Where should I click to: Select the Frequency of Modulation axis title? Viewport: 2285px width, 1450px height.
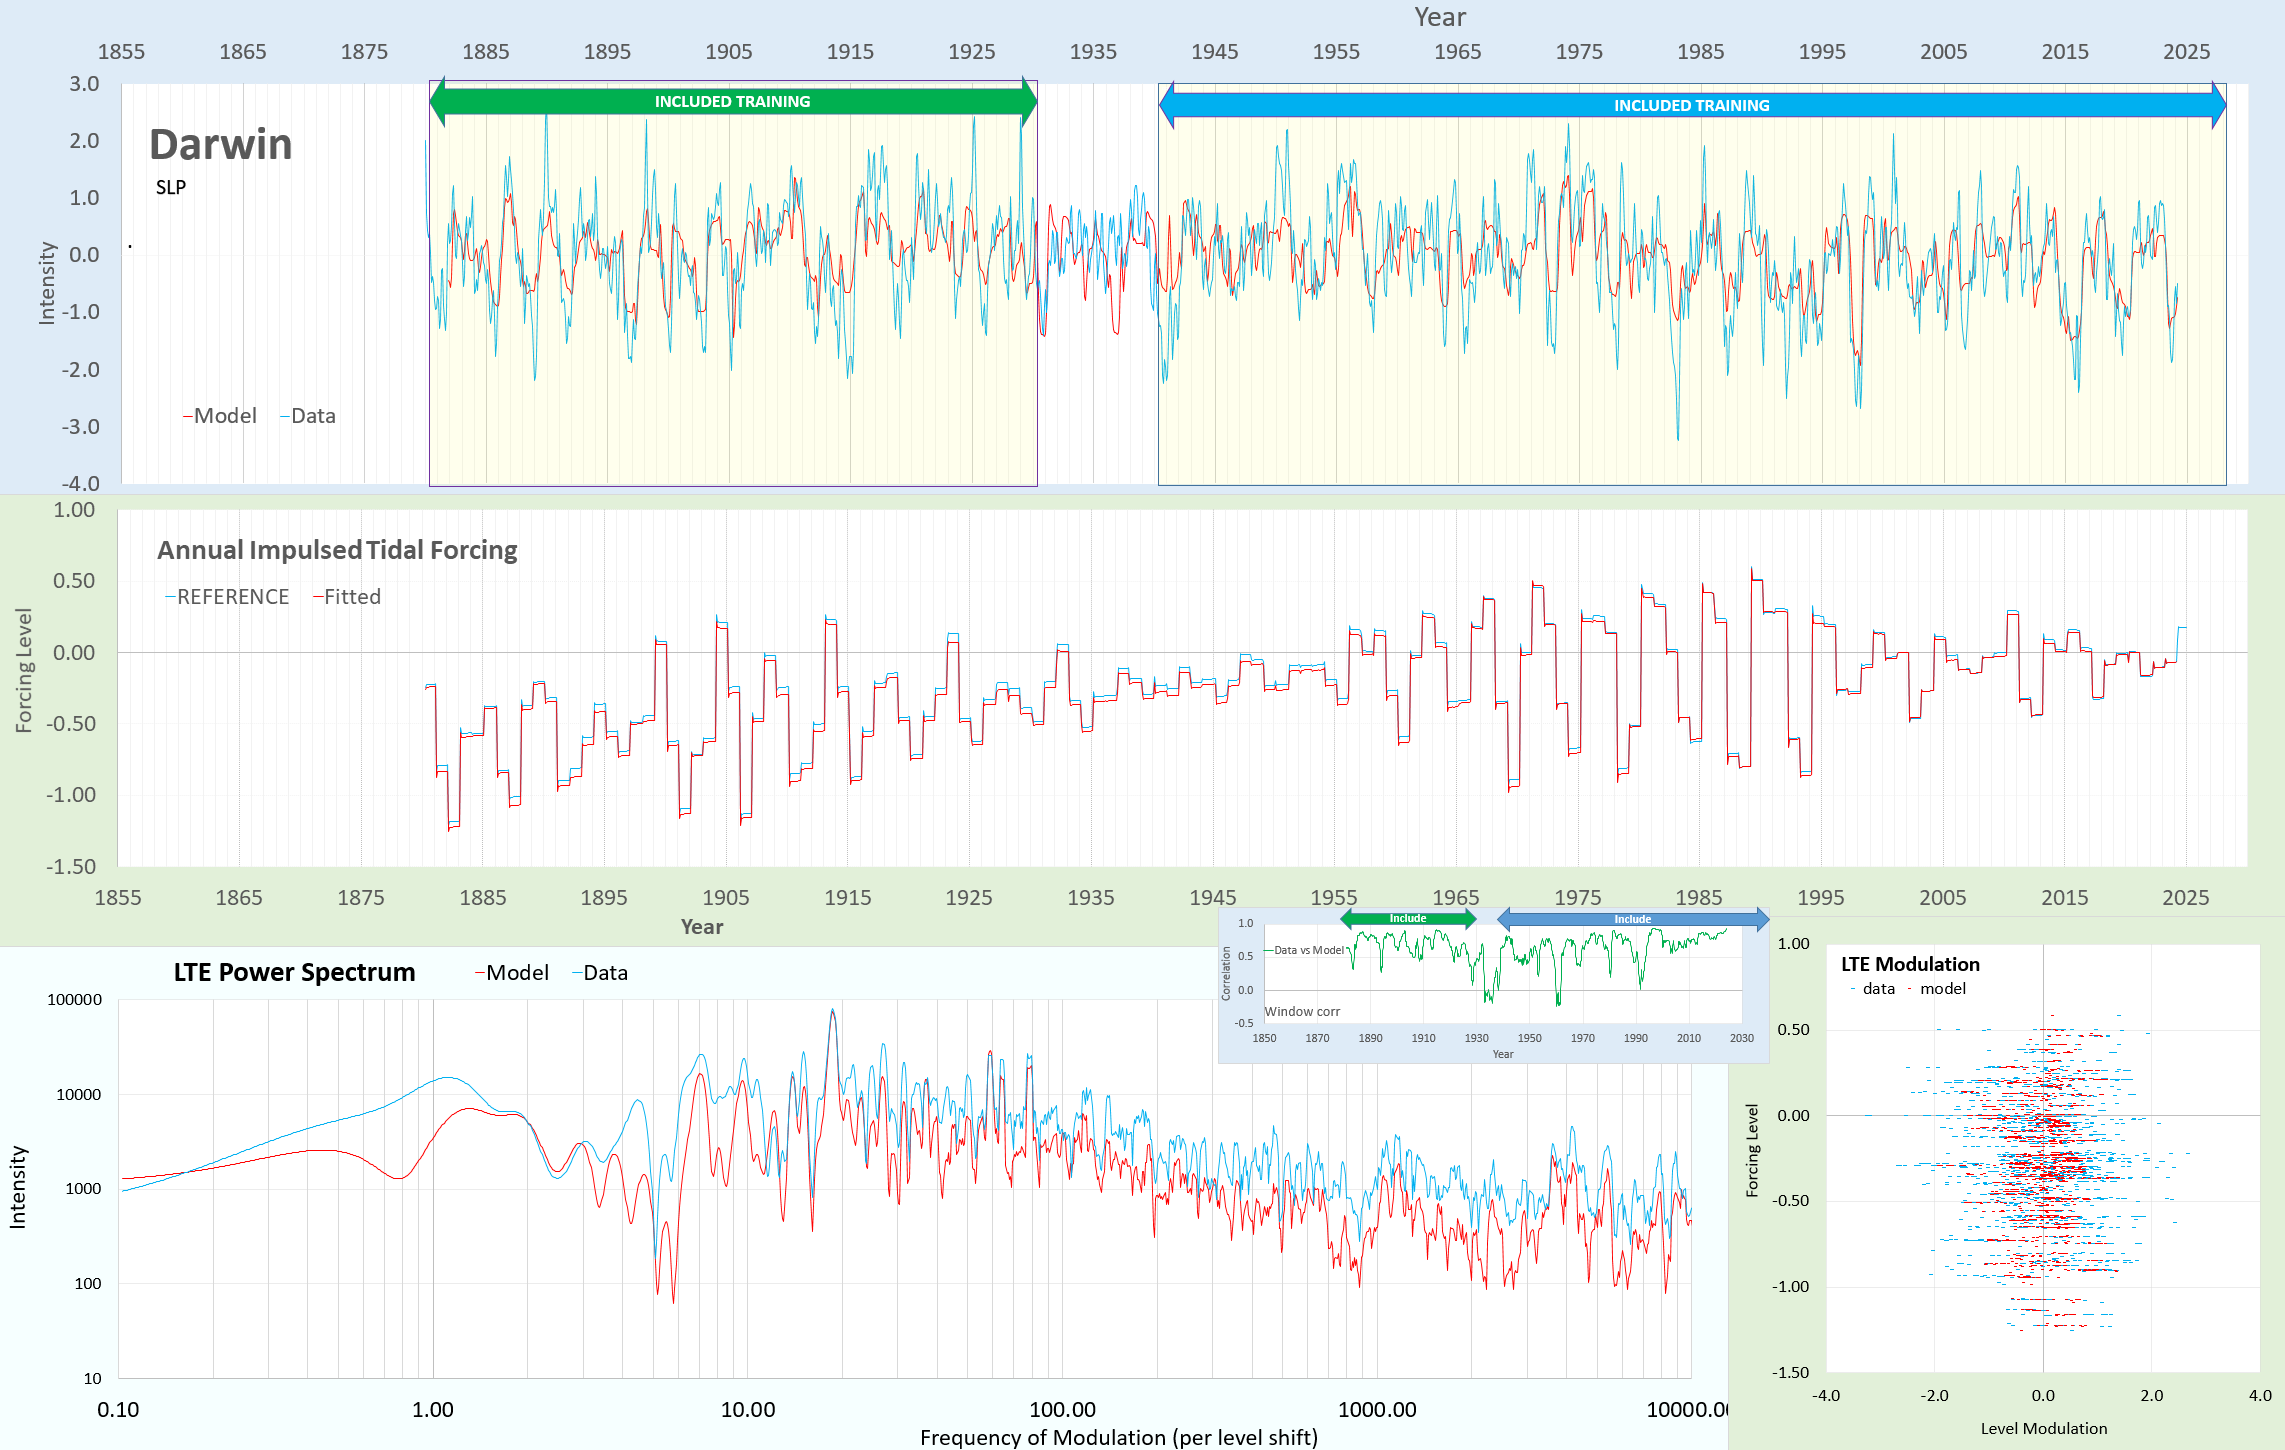pyautogui.click(x=1118, y=1437)
